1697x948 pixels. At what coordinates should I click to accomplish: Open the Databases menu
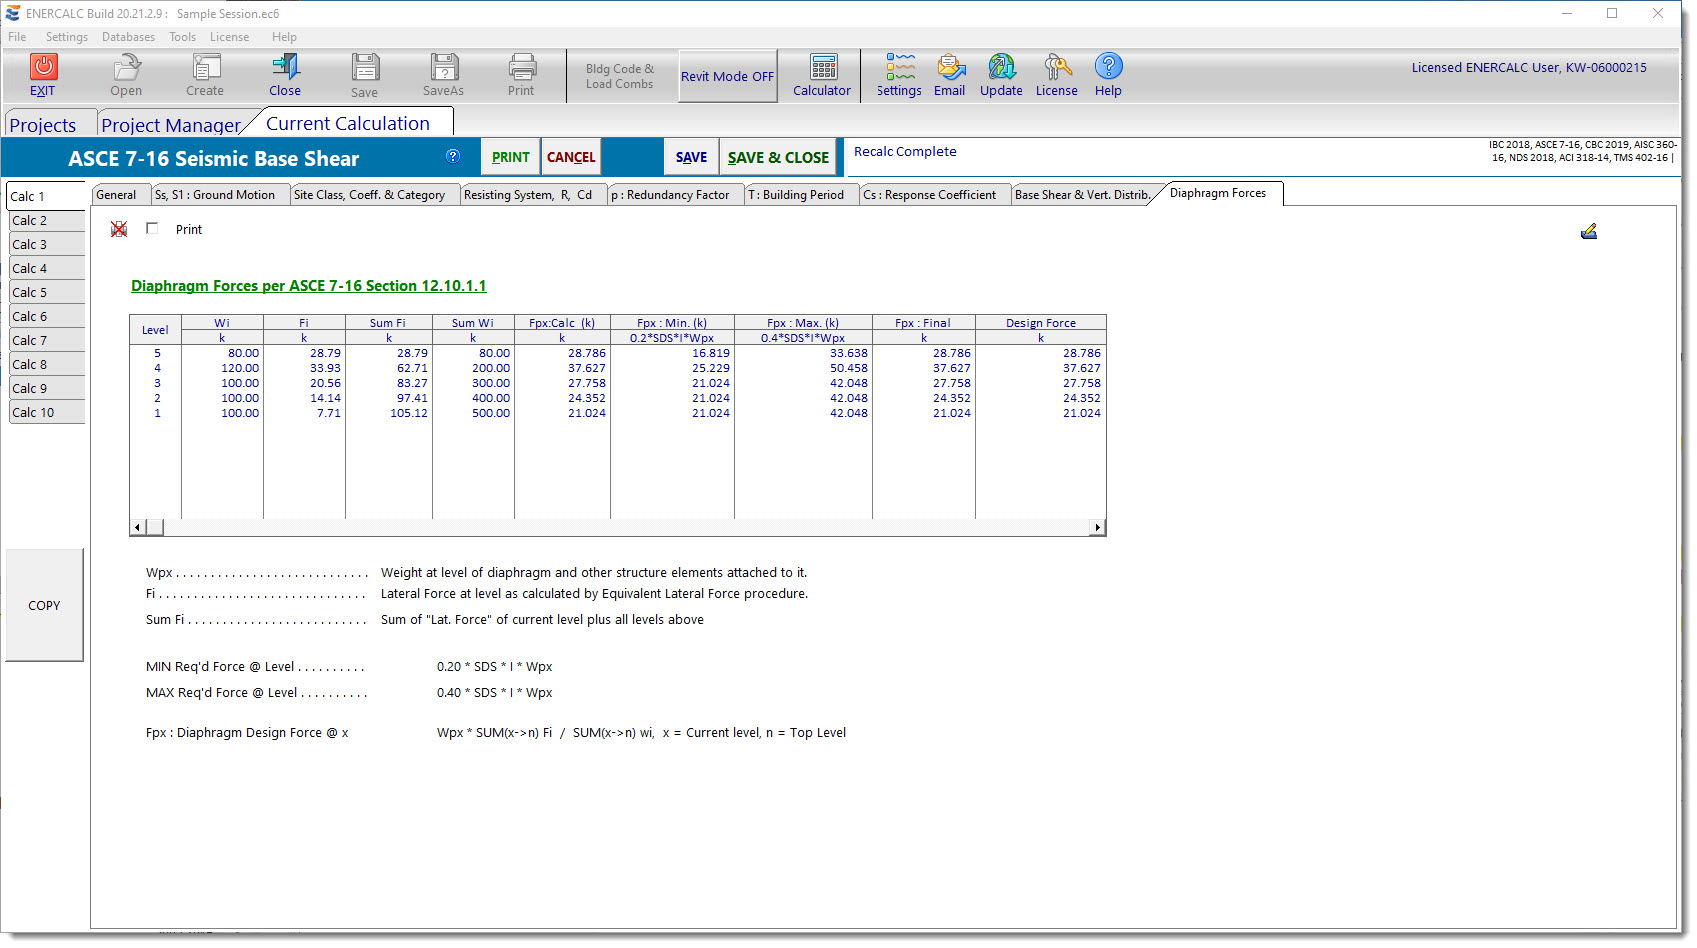[128, 37]
